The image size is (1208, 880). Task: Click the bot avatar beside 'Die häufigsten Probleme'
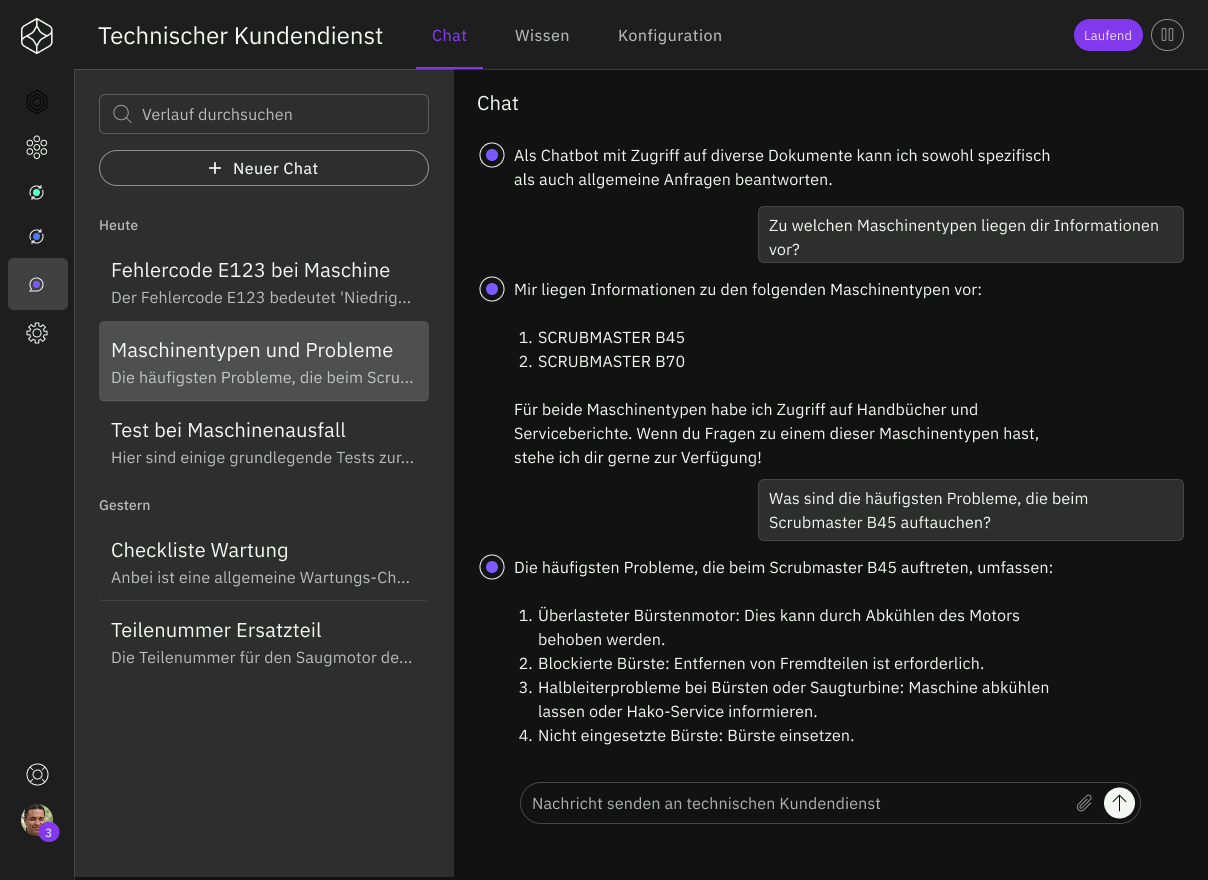pyautogui.click(x=491, y=567)
